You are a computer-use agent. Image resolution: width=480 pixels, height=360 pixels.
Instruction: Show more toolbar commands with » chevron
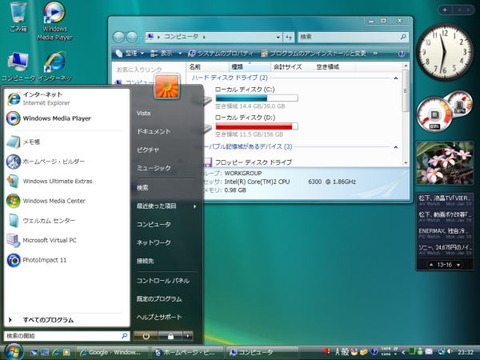375,53
